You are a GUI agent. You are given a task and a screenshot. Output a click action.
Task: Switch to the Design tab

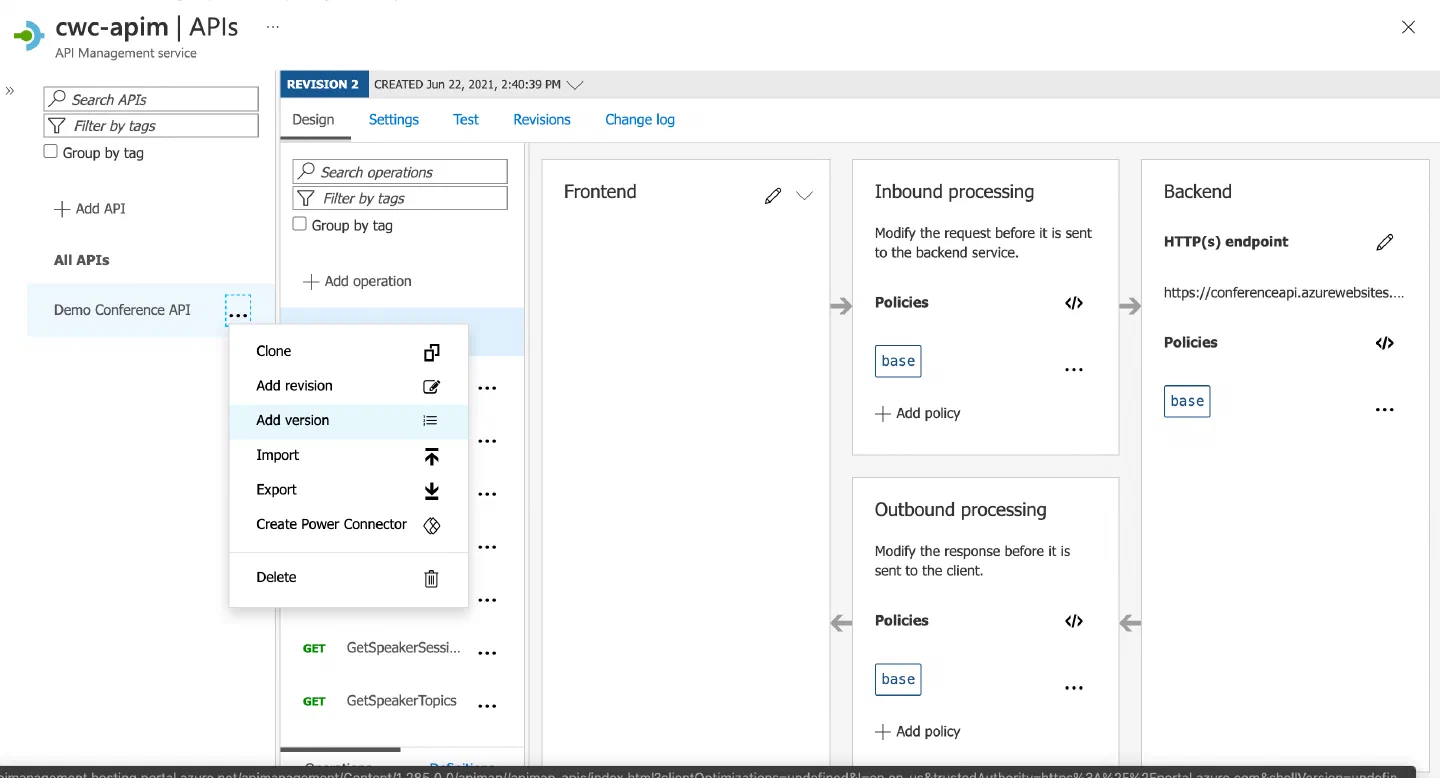tap(313, 120)
